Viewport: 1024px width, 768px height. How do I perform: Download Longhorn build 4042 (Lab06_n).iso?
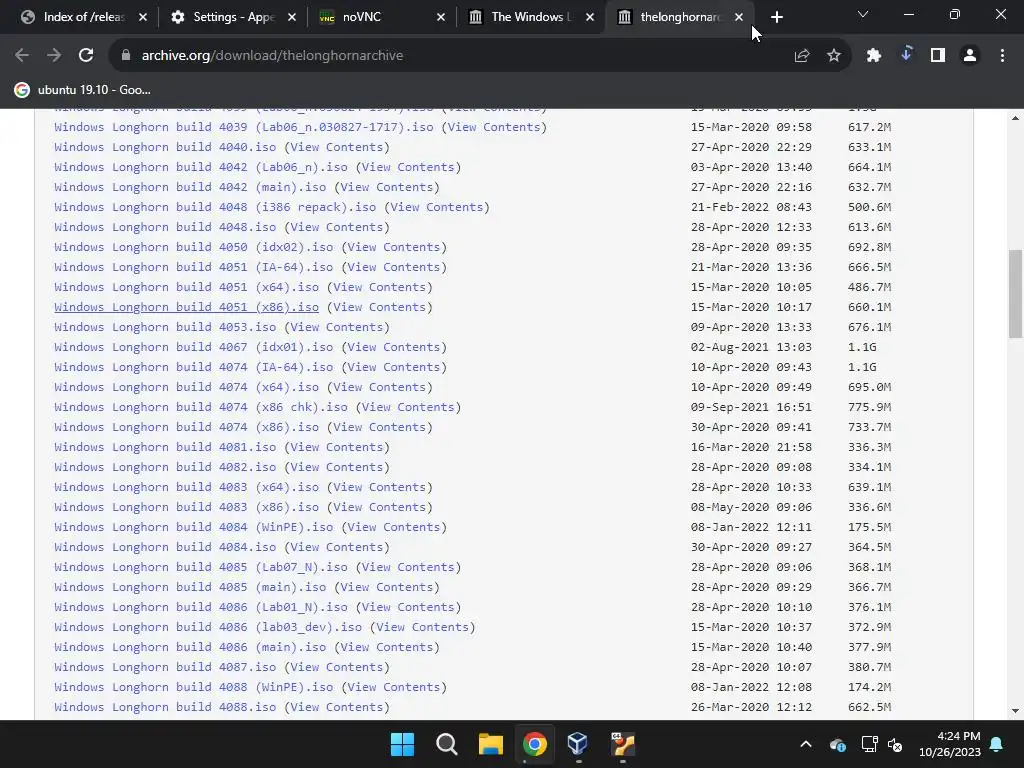(201, 167)
